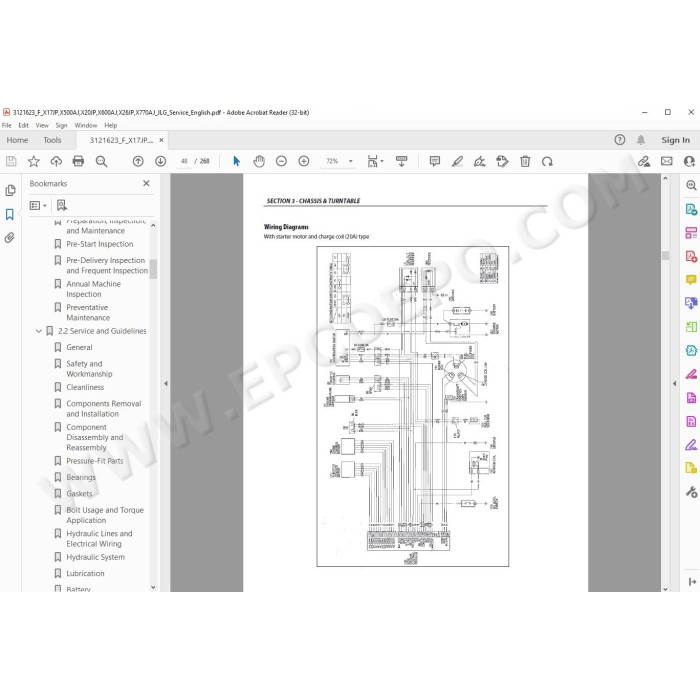700x700 pixels.
Task: Open fit page options icon
Action: 375,161
